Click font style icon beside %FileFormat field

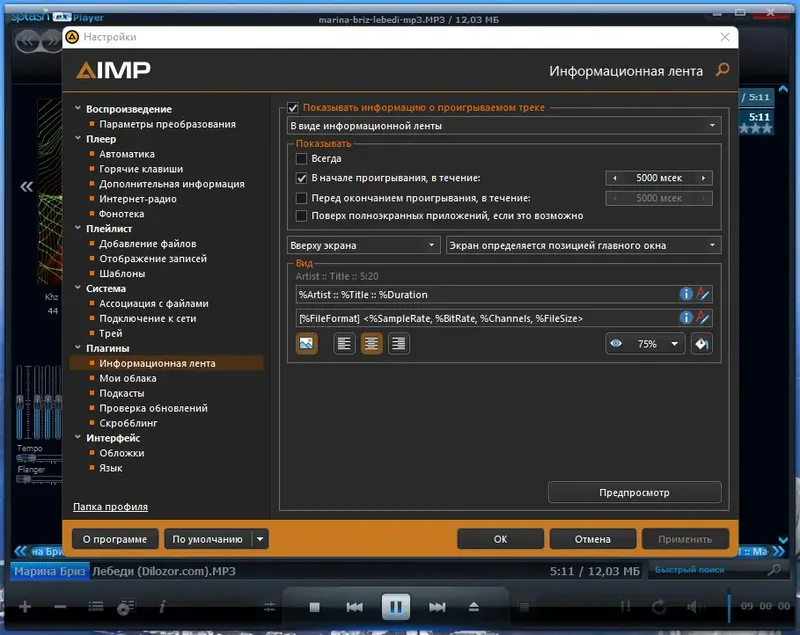point(703,318)
